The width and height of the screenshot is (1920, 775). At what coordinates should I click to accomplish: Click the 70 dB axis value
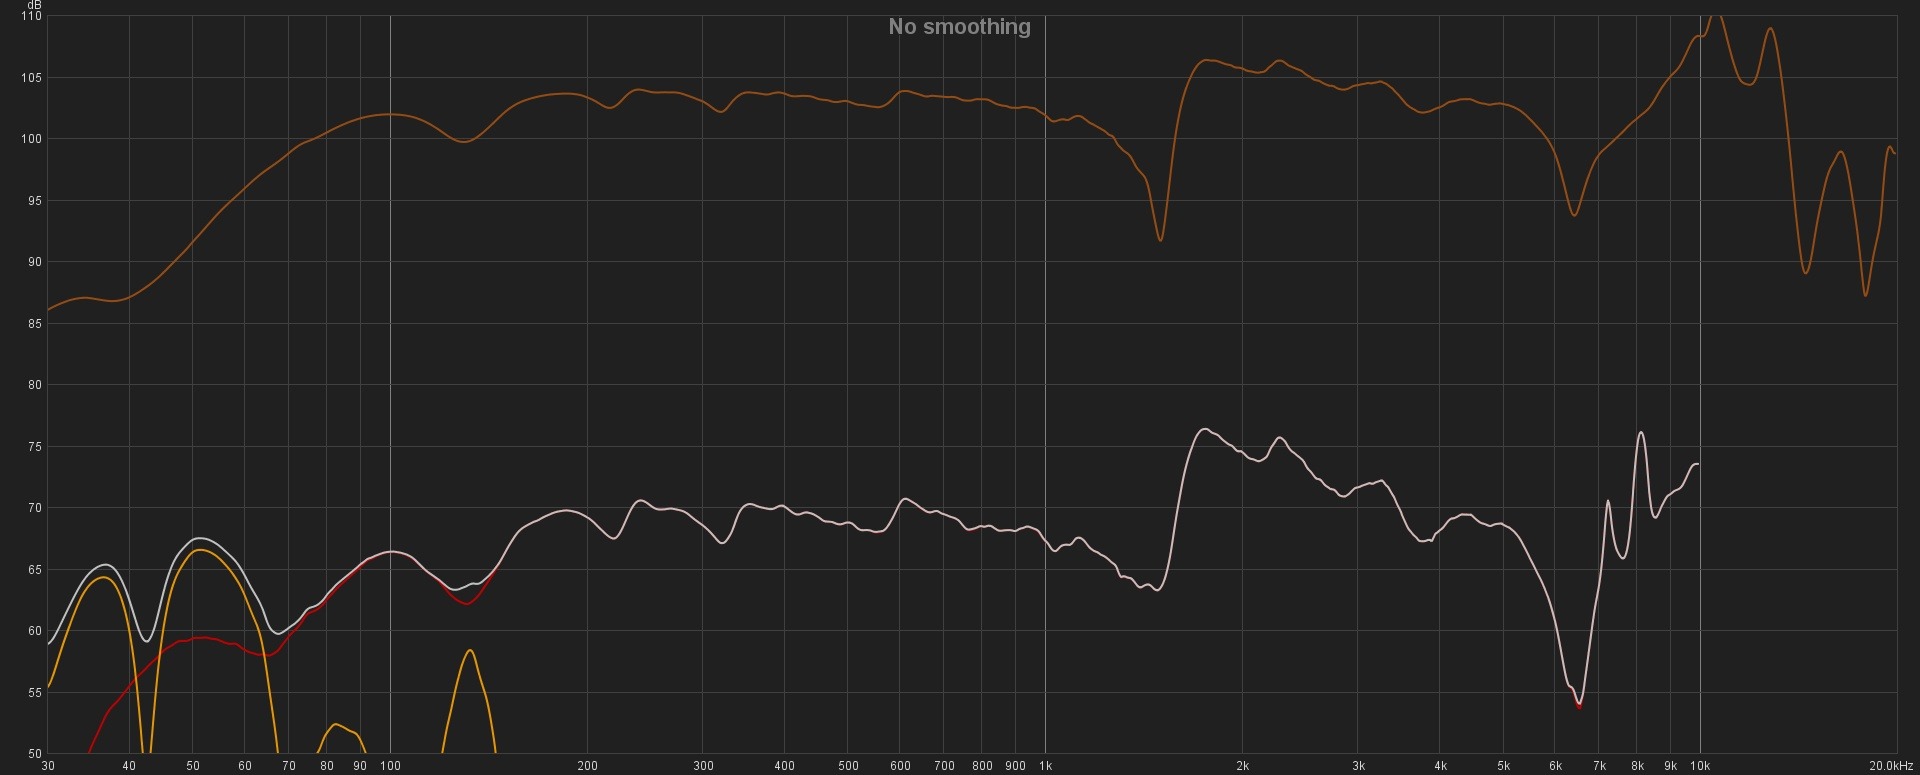[35, 508]
